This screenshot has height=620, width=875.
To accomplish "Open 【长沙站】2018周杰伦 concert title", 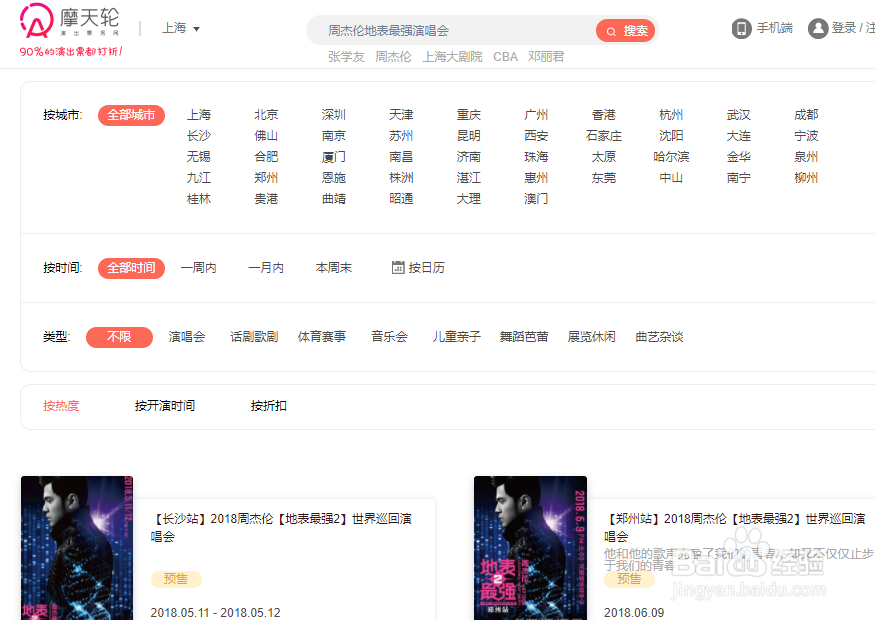I will (x=281, y=527).
